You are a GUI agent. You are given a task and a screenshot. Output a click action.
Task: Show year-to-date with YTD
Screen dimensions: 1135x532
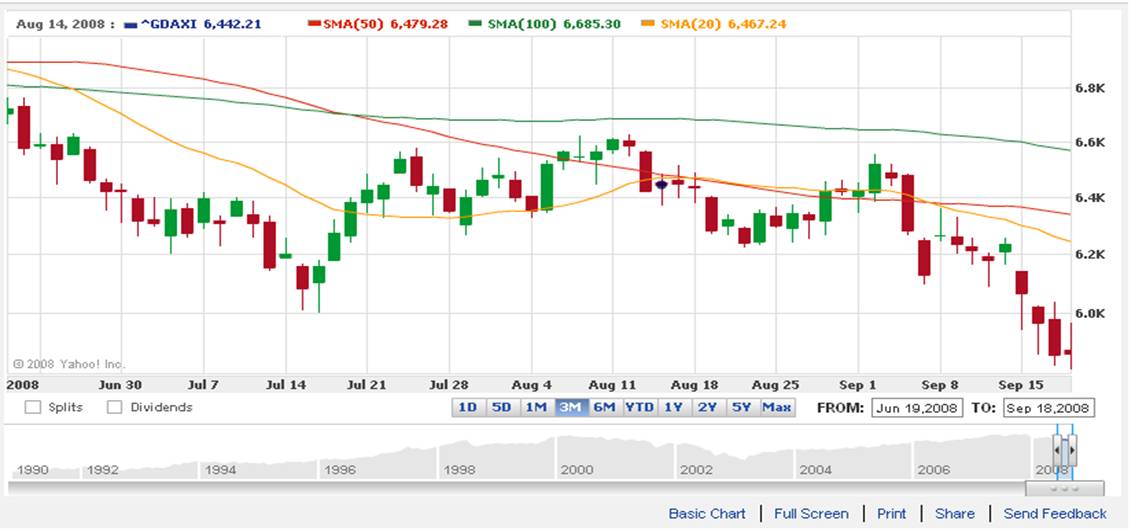coord(640,407)
